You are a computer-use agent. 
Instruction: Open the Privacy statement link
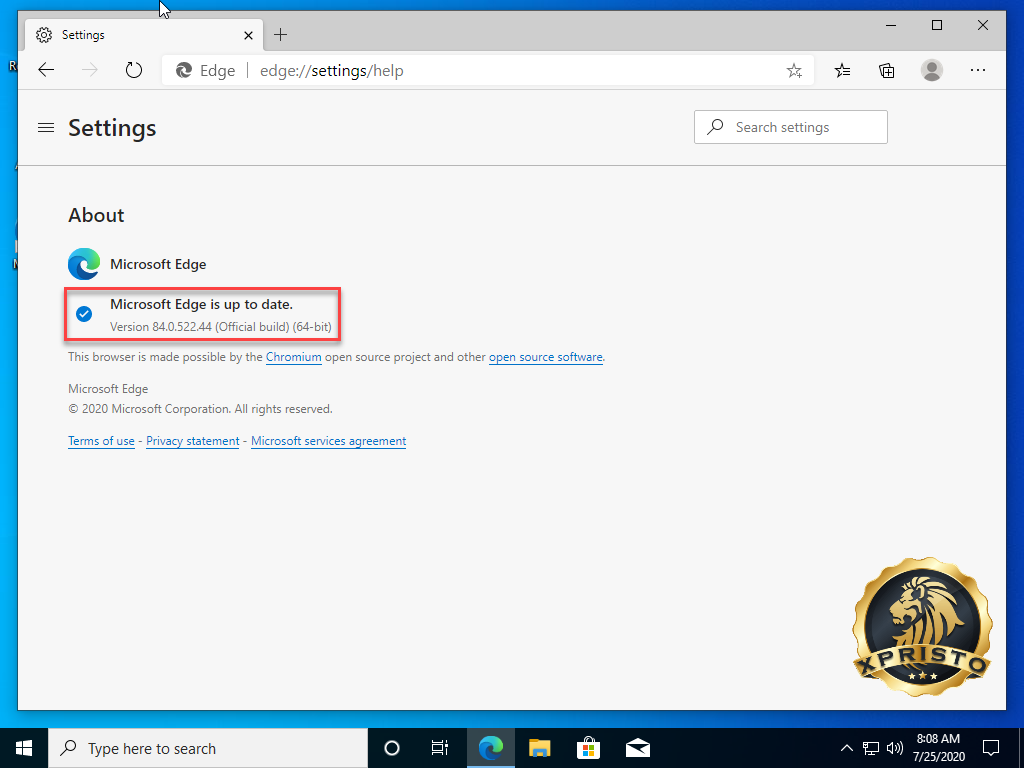click(x=193, y=441)
